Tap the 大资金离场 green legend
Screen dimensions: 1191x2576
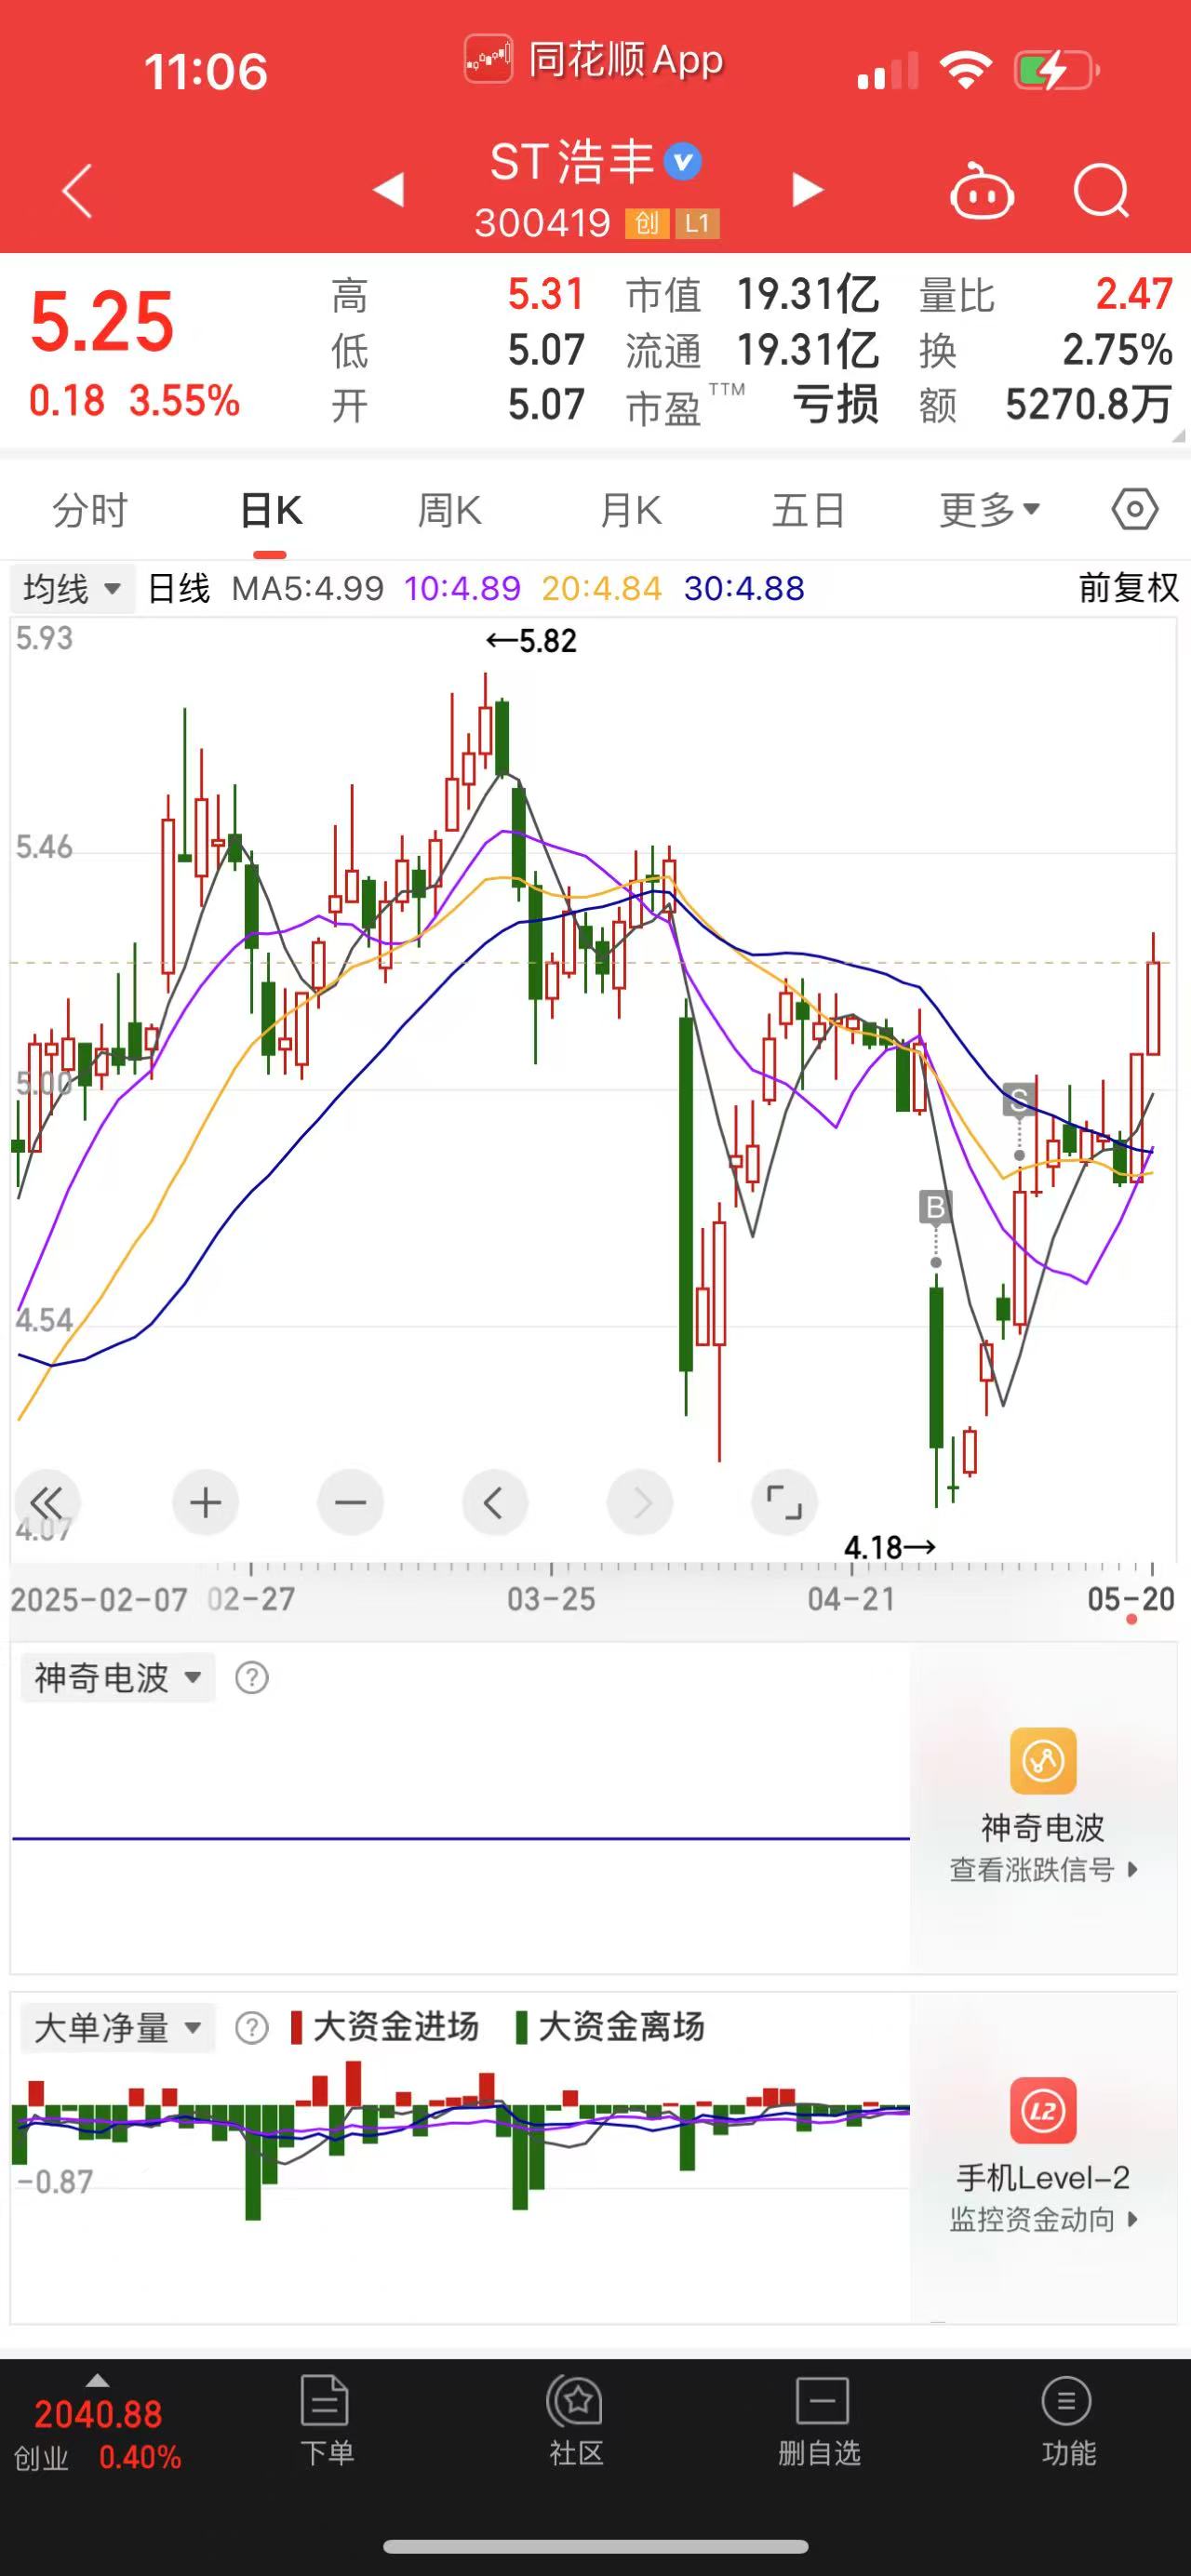[610, 2027]
